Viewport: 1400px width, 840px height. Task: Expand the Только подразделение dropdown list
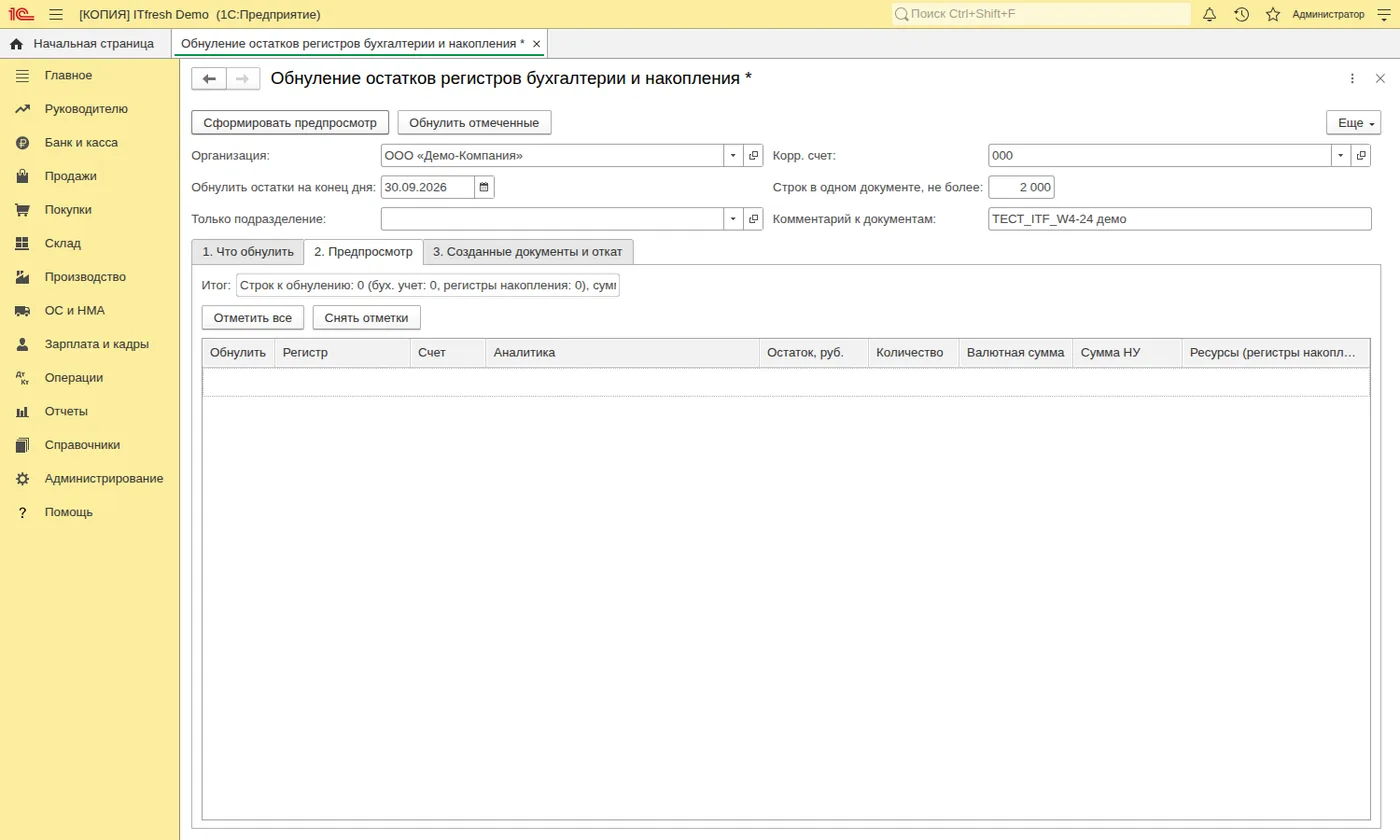click(733, 219)
